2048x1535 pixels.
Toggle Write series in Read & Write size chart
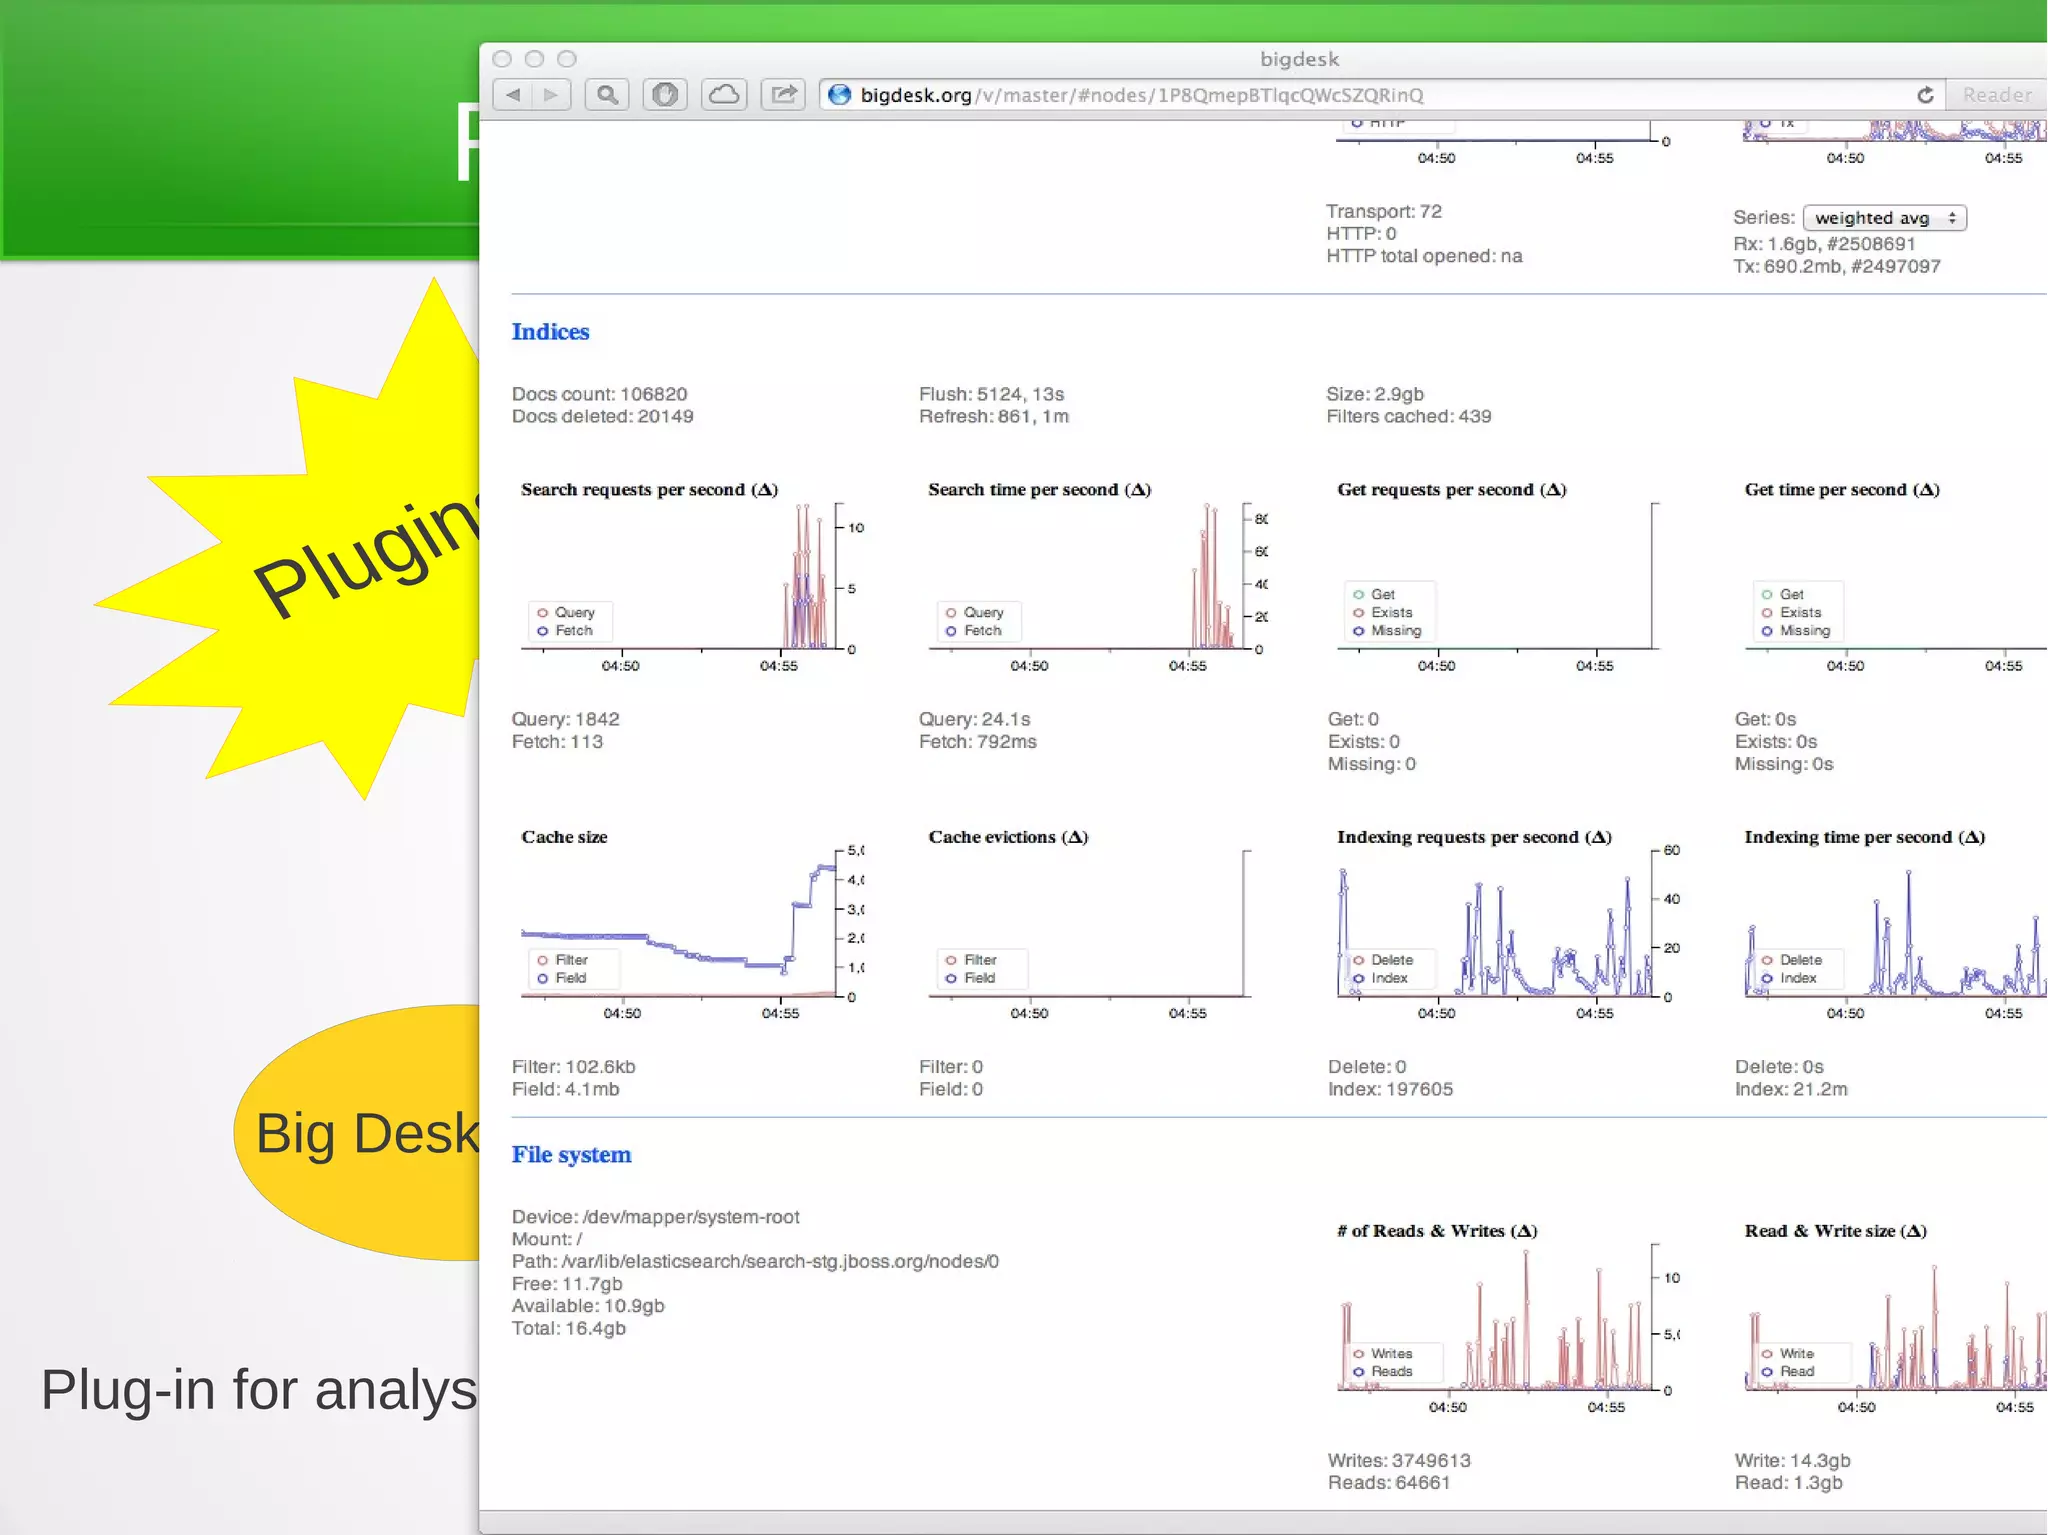point(1787,1354)
